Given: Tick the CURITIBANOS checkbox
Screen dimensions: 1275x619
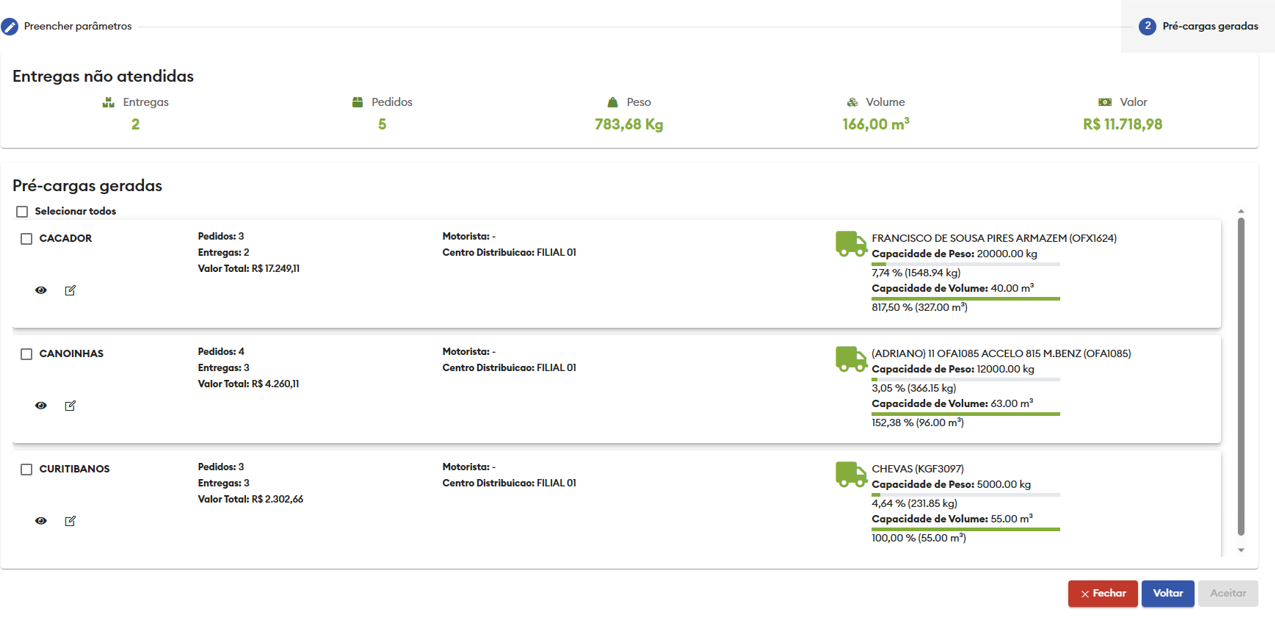Looking at the screenshot, I should point(27,469).
